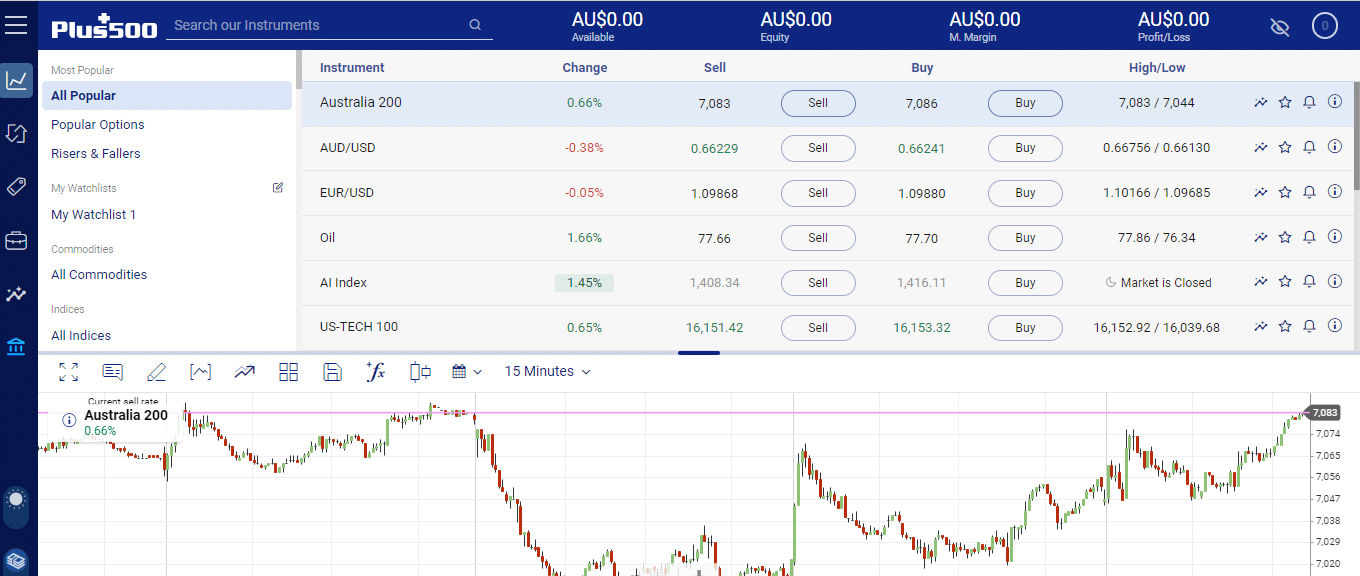The image size is (1360, 576).
Task: Star AUD/USD as a favorite
Action: click(x=1285, y=147)
